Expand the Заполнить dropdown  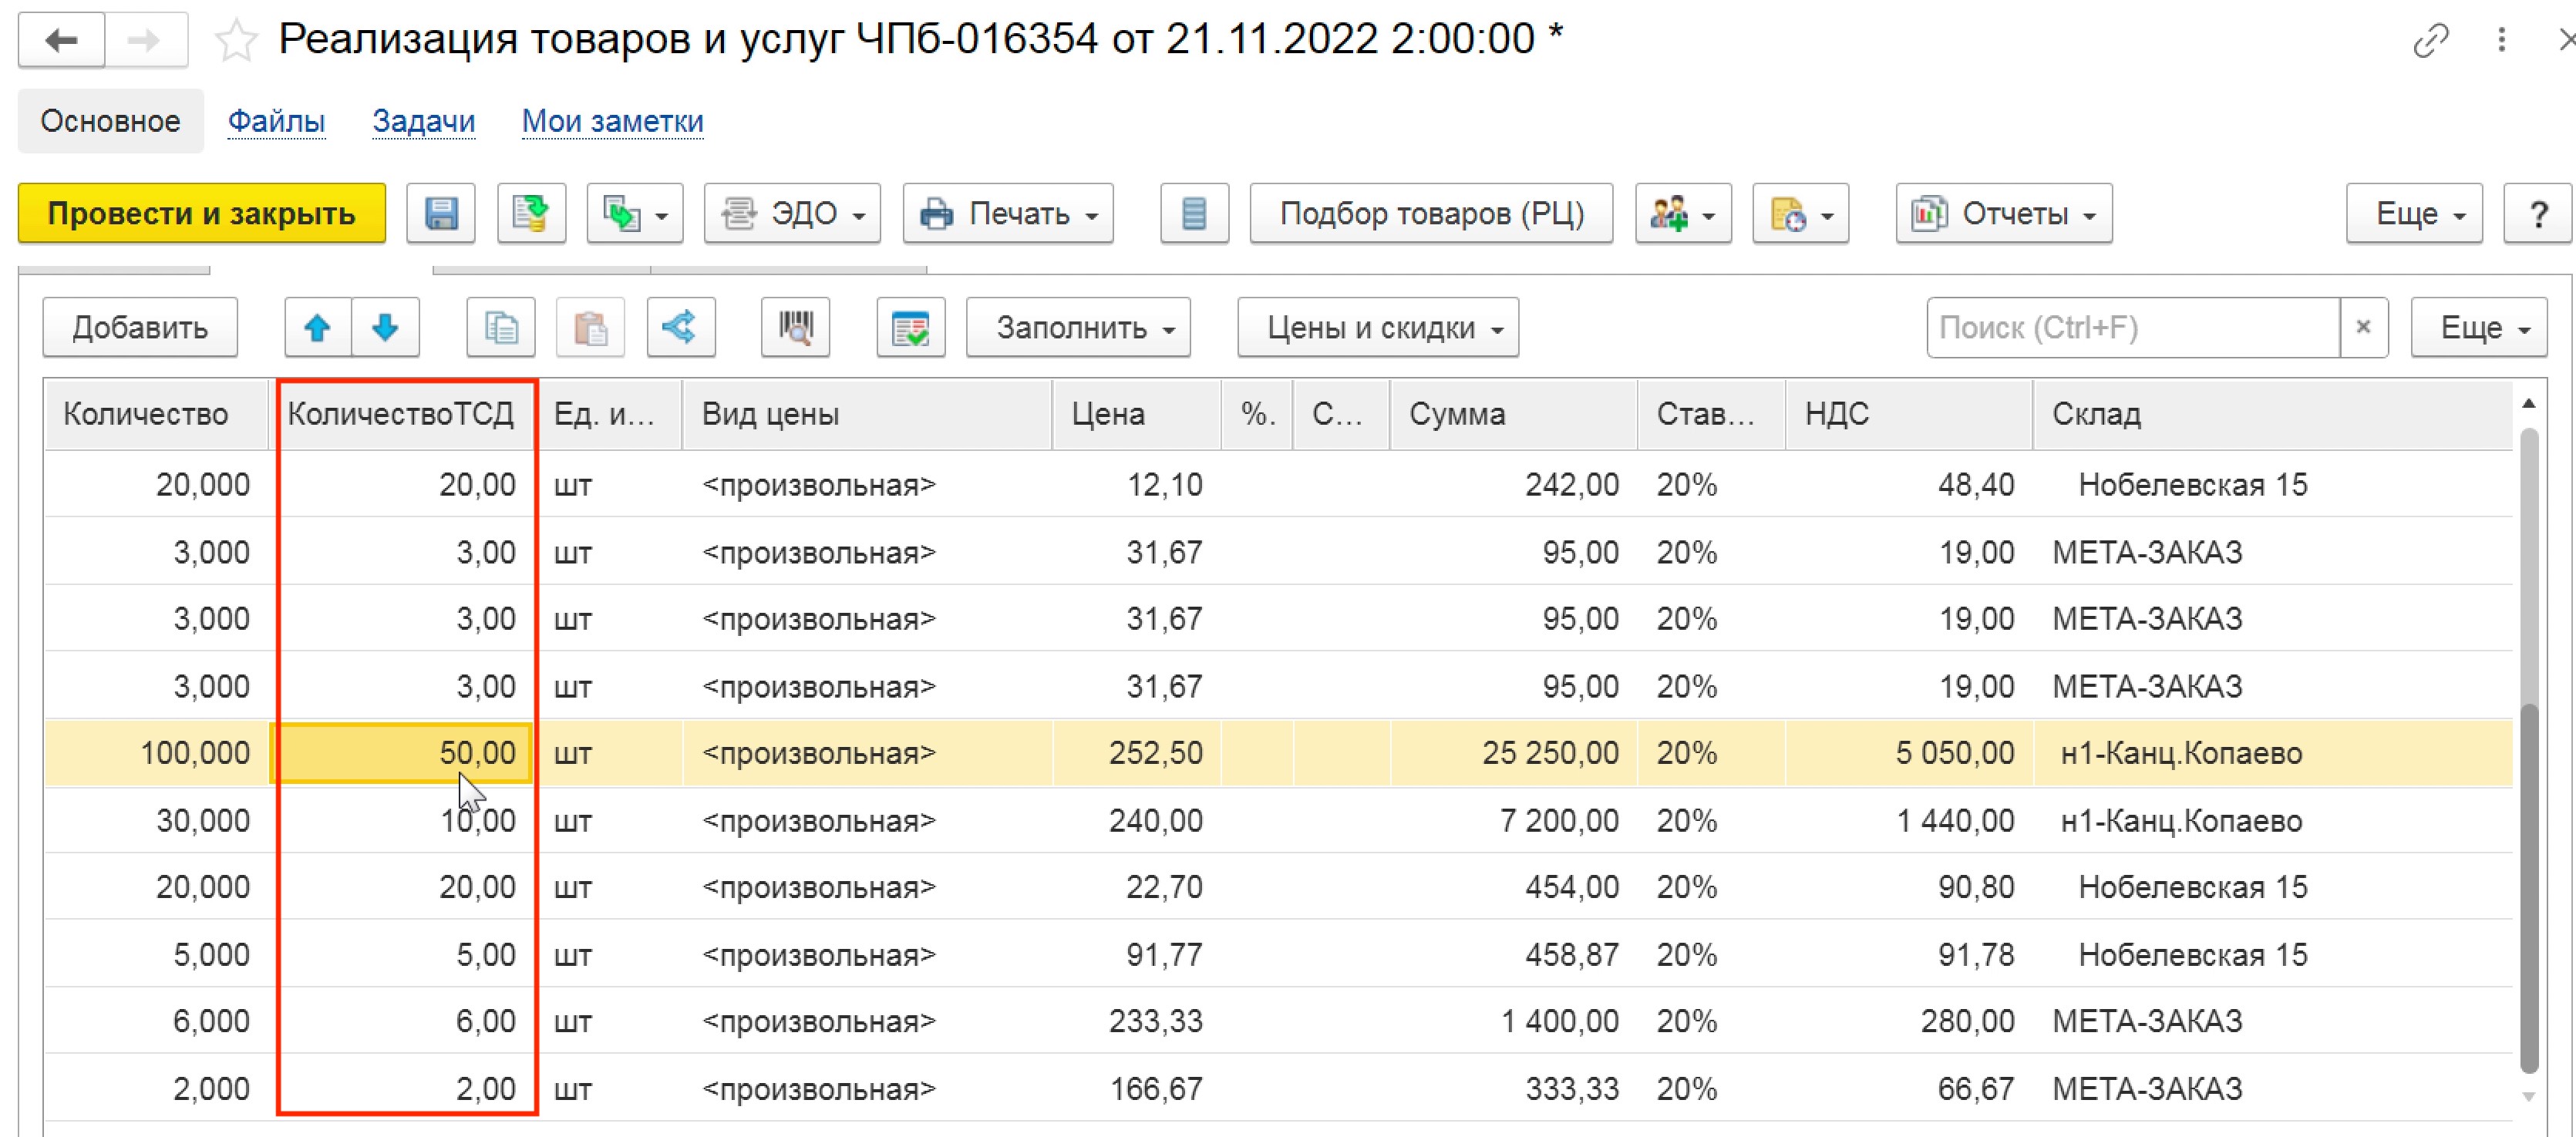pos(1078,327)
